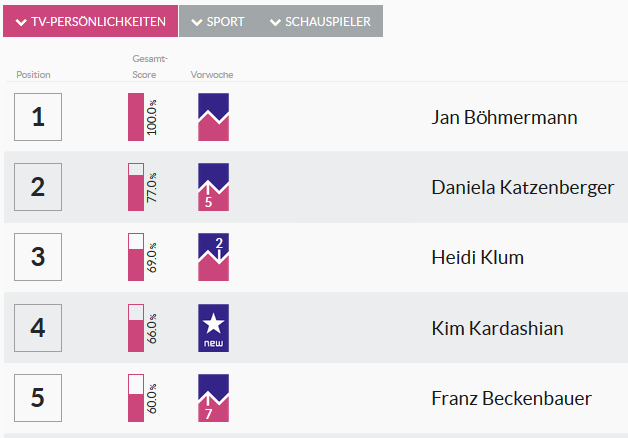Expand the Sport category chevron
Image resolution: width=628 pixels, height=438 pixels.
197,22
